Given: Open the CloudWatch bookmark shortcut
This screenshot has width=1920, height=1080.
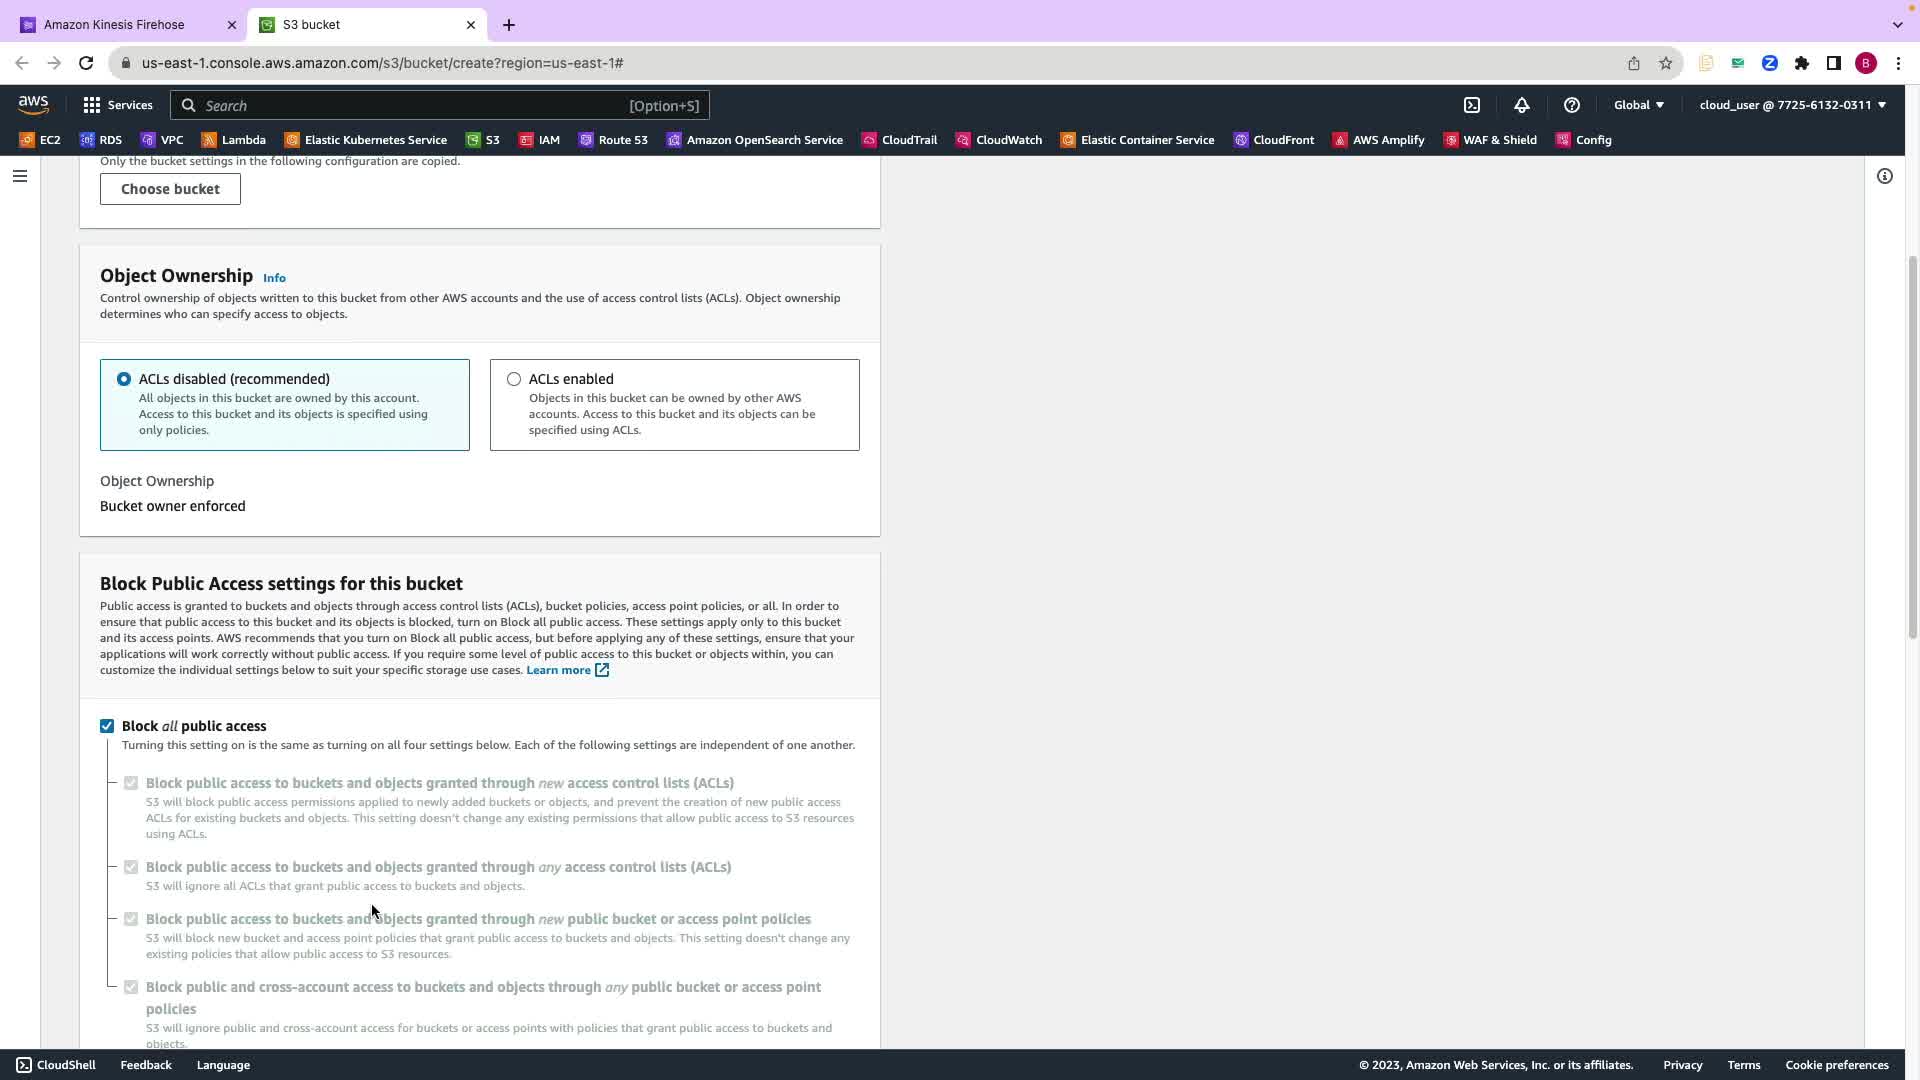Looking at the screenshot, I should (998, 140).
